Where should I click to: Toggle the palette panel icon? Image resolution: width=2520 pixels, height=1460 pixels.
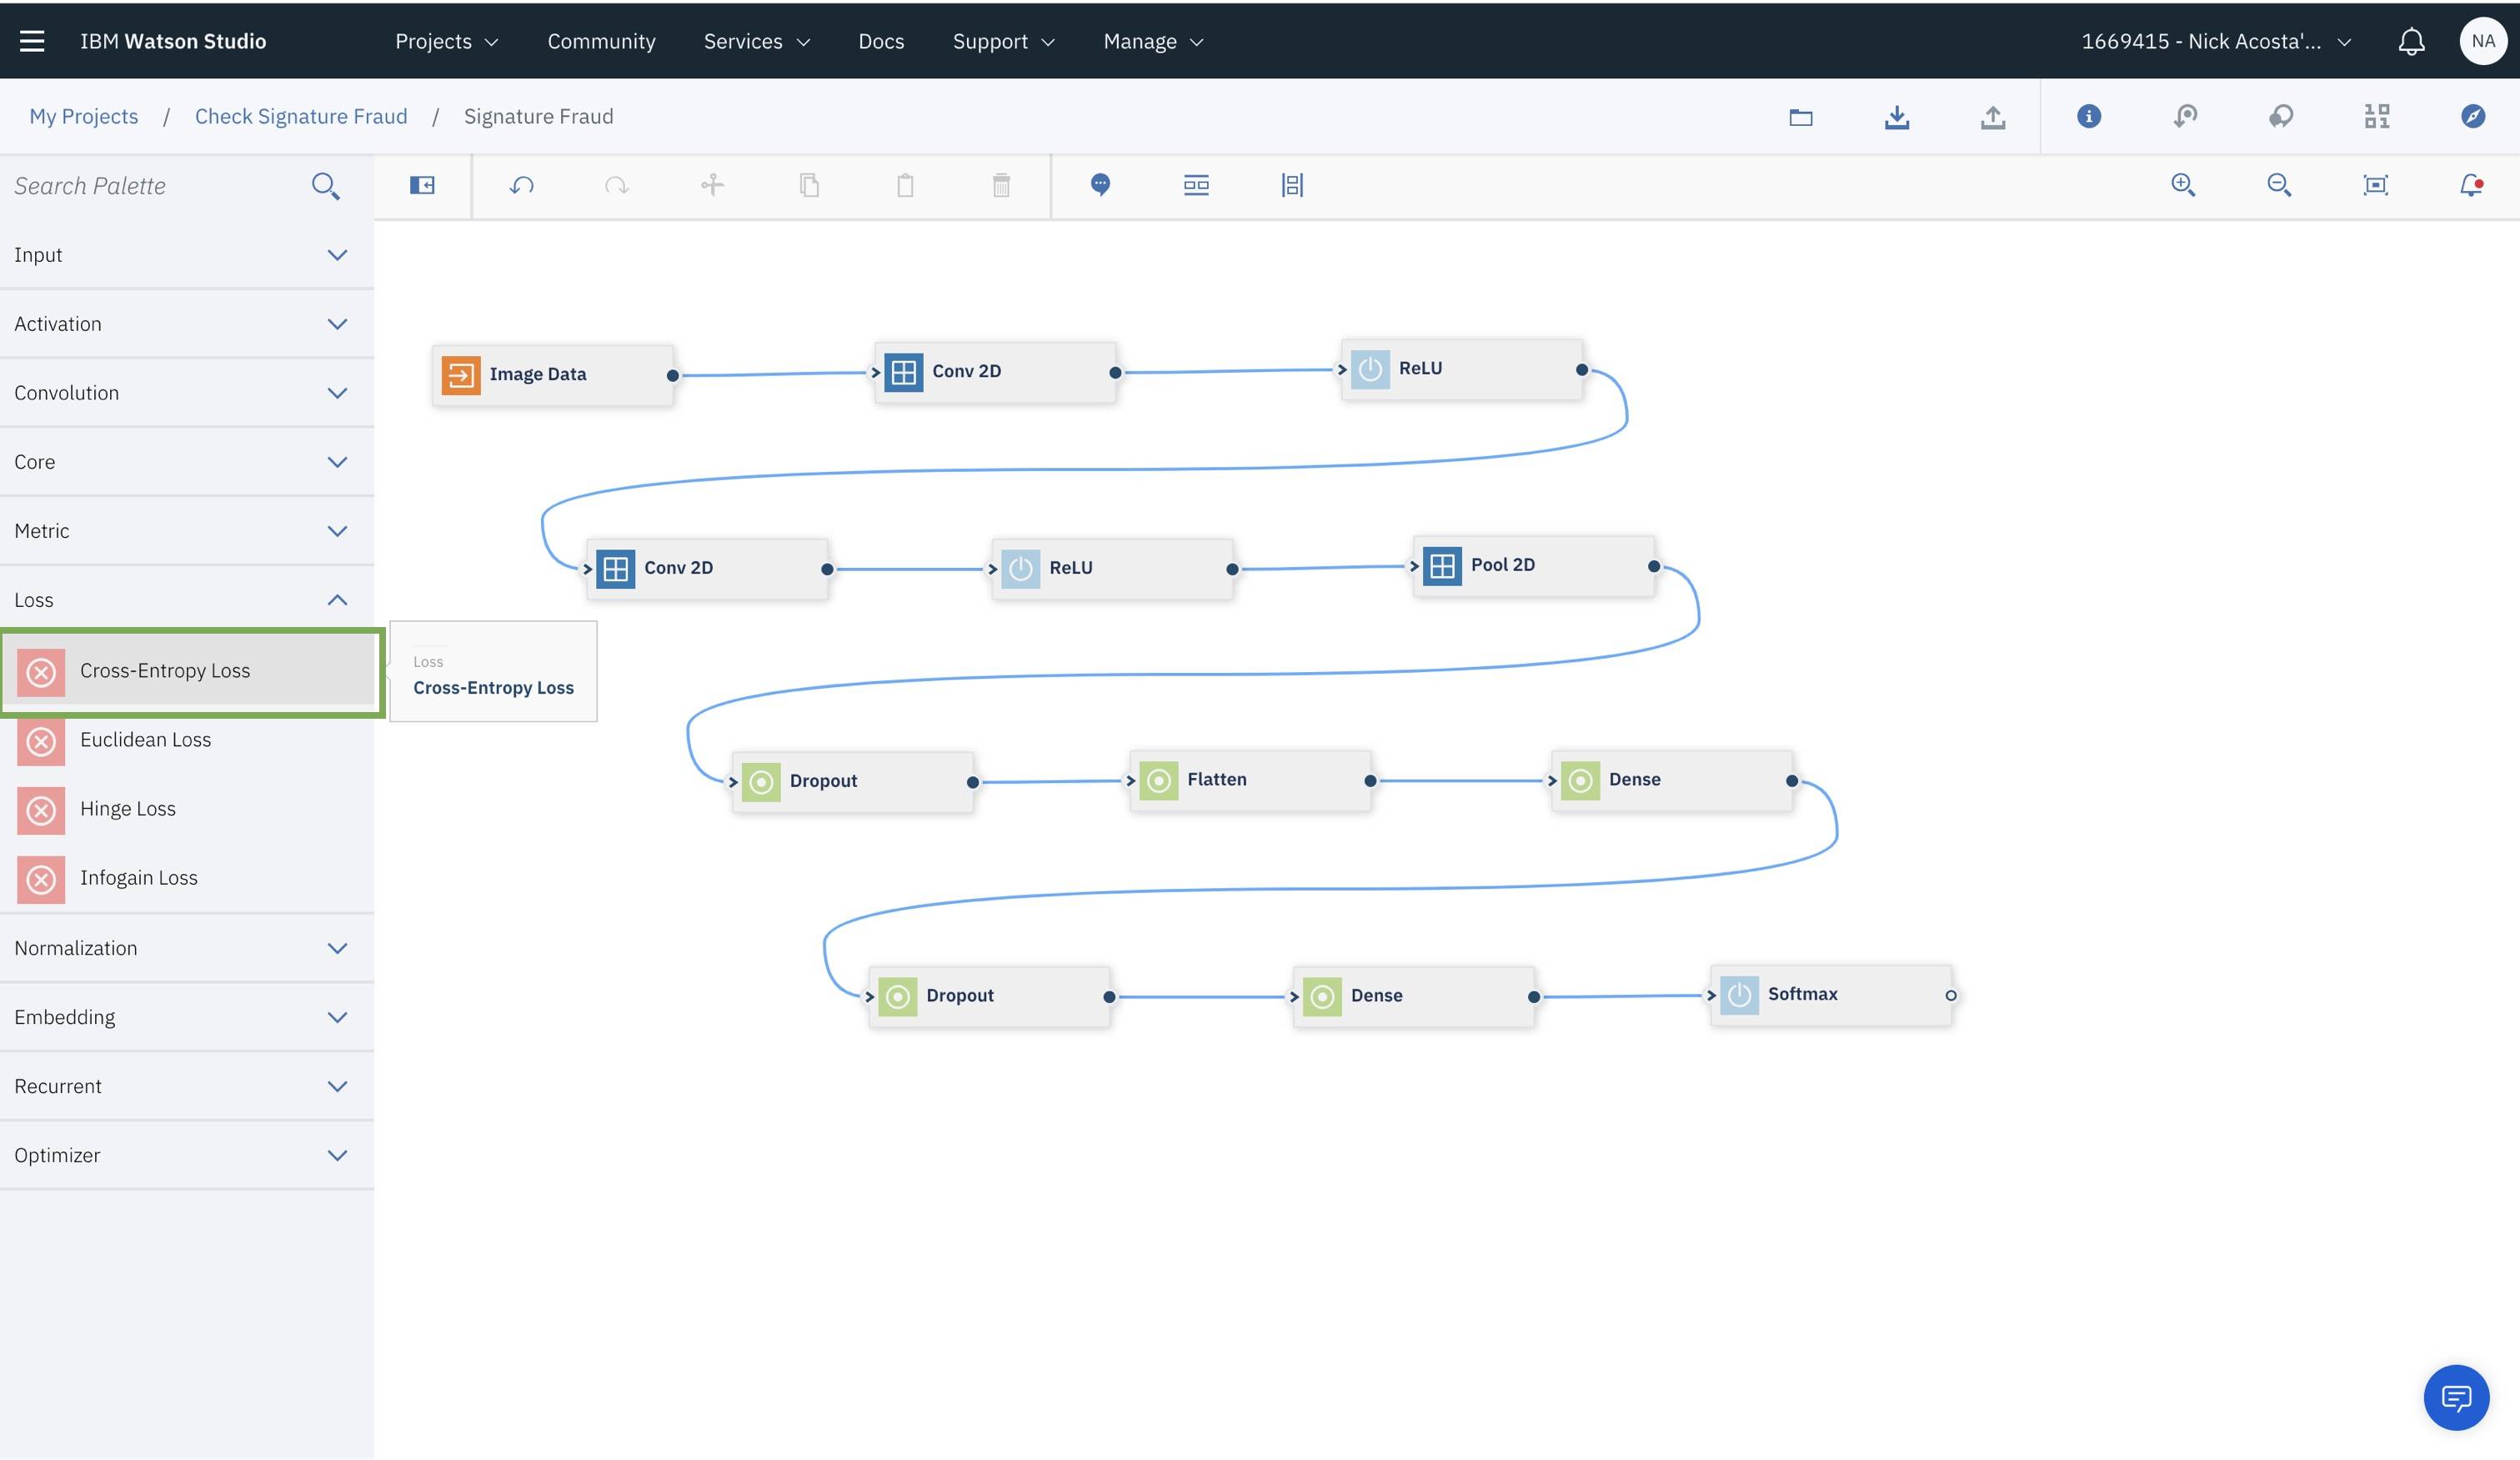(x=422, y=185)
